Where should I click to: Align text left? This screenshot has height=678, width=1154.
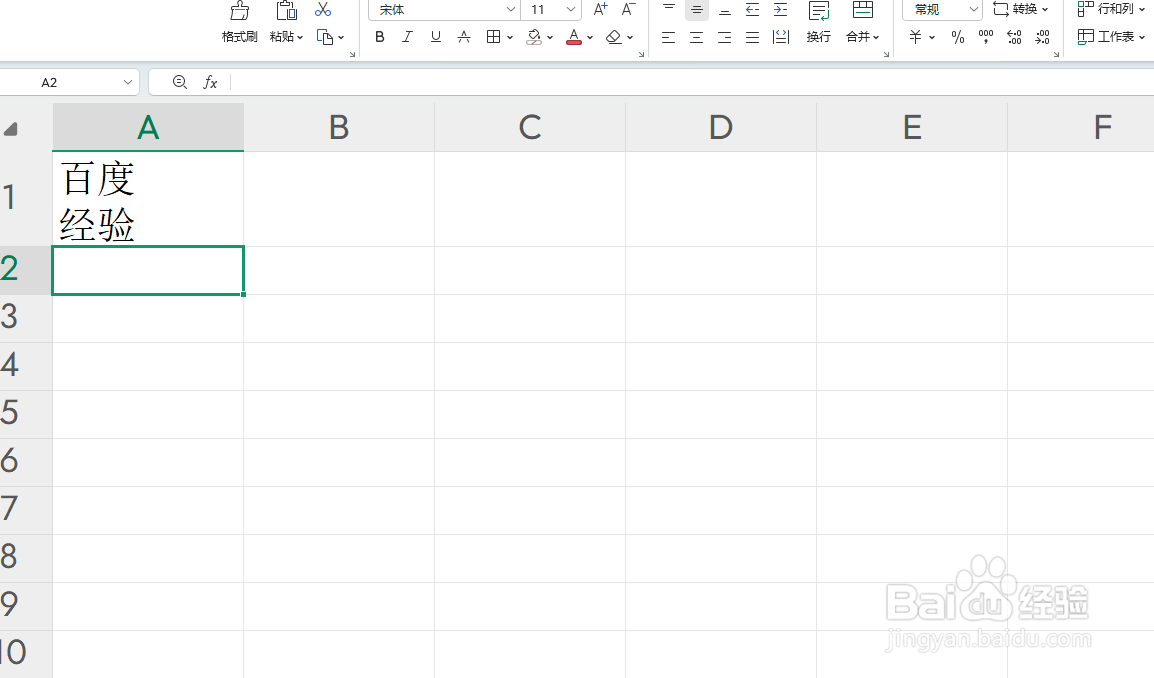(x=668, y=37)
